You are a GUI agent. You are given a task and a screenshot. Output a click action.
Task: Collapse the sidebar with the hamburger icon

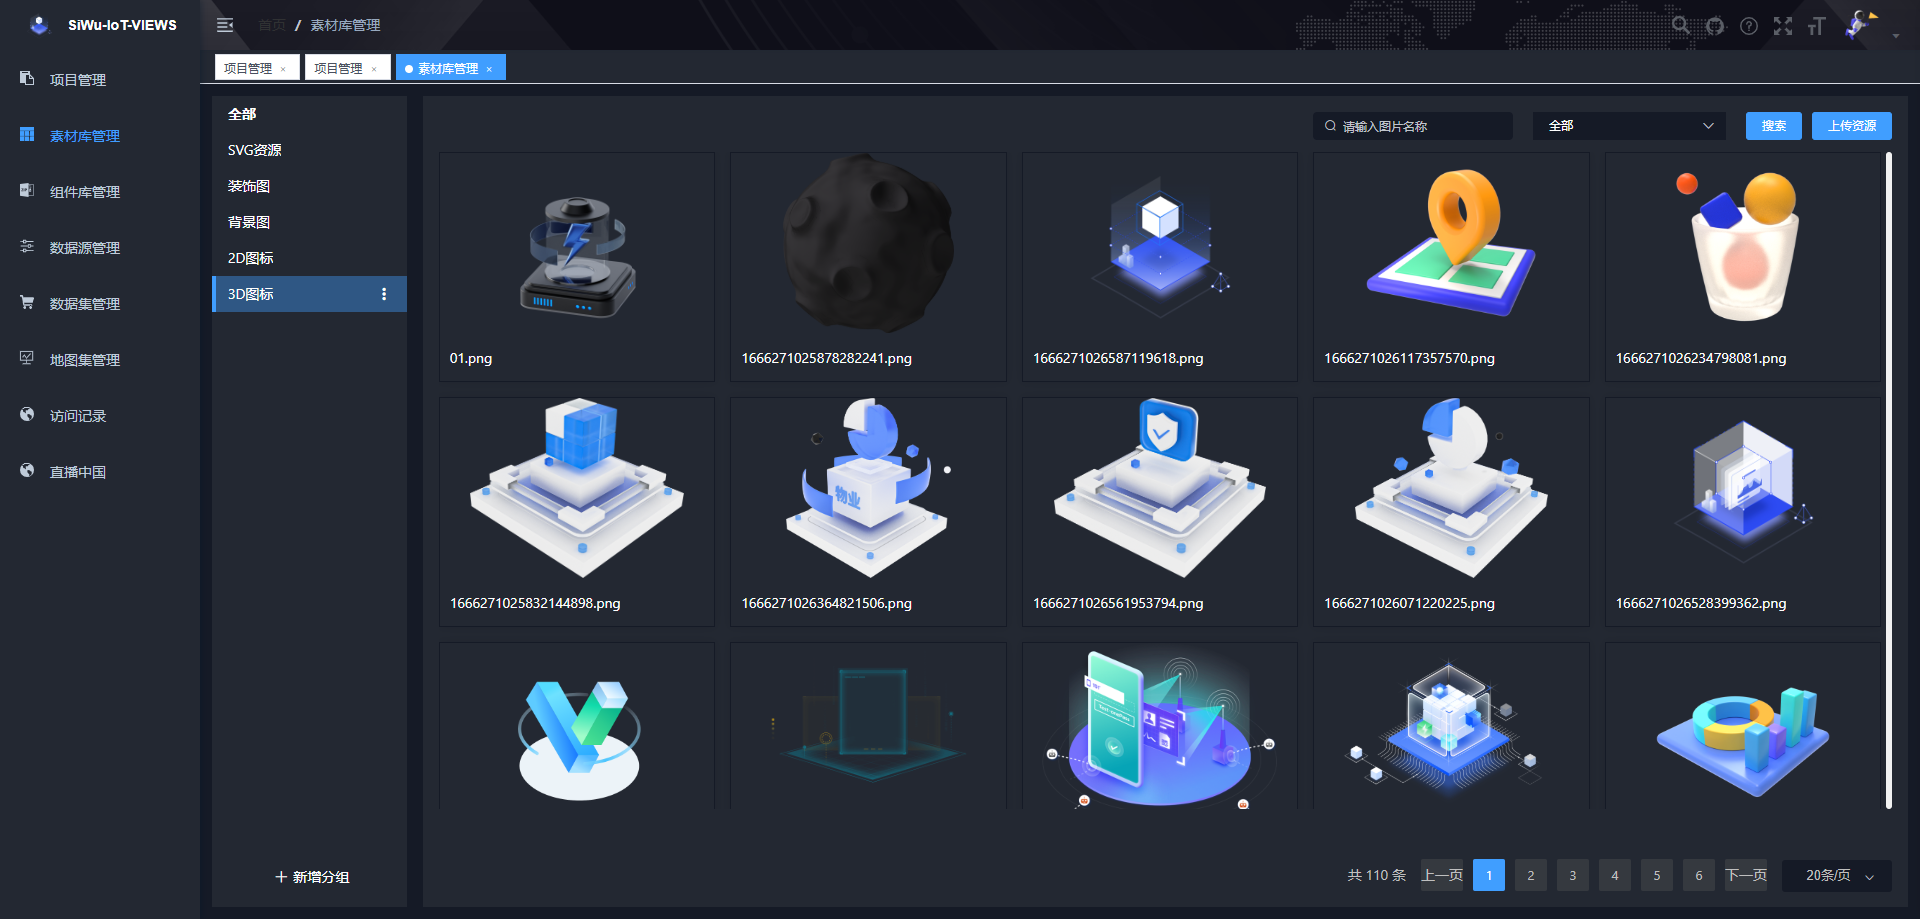tap(225, 25)
